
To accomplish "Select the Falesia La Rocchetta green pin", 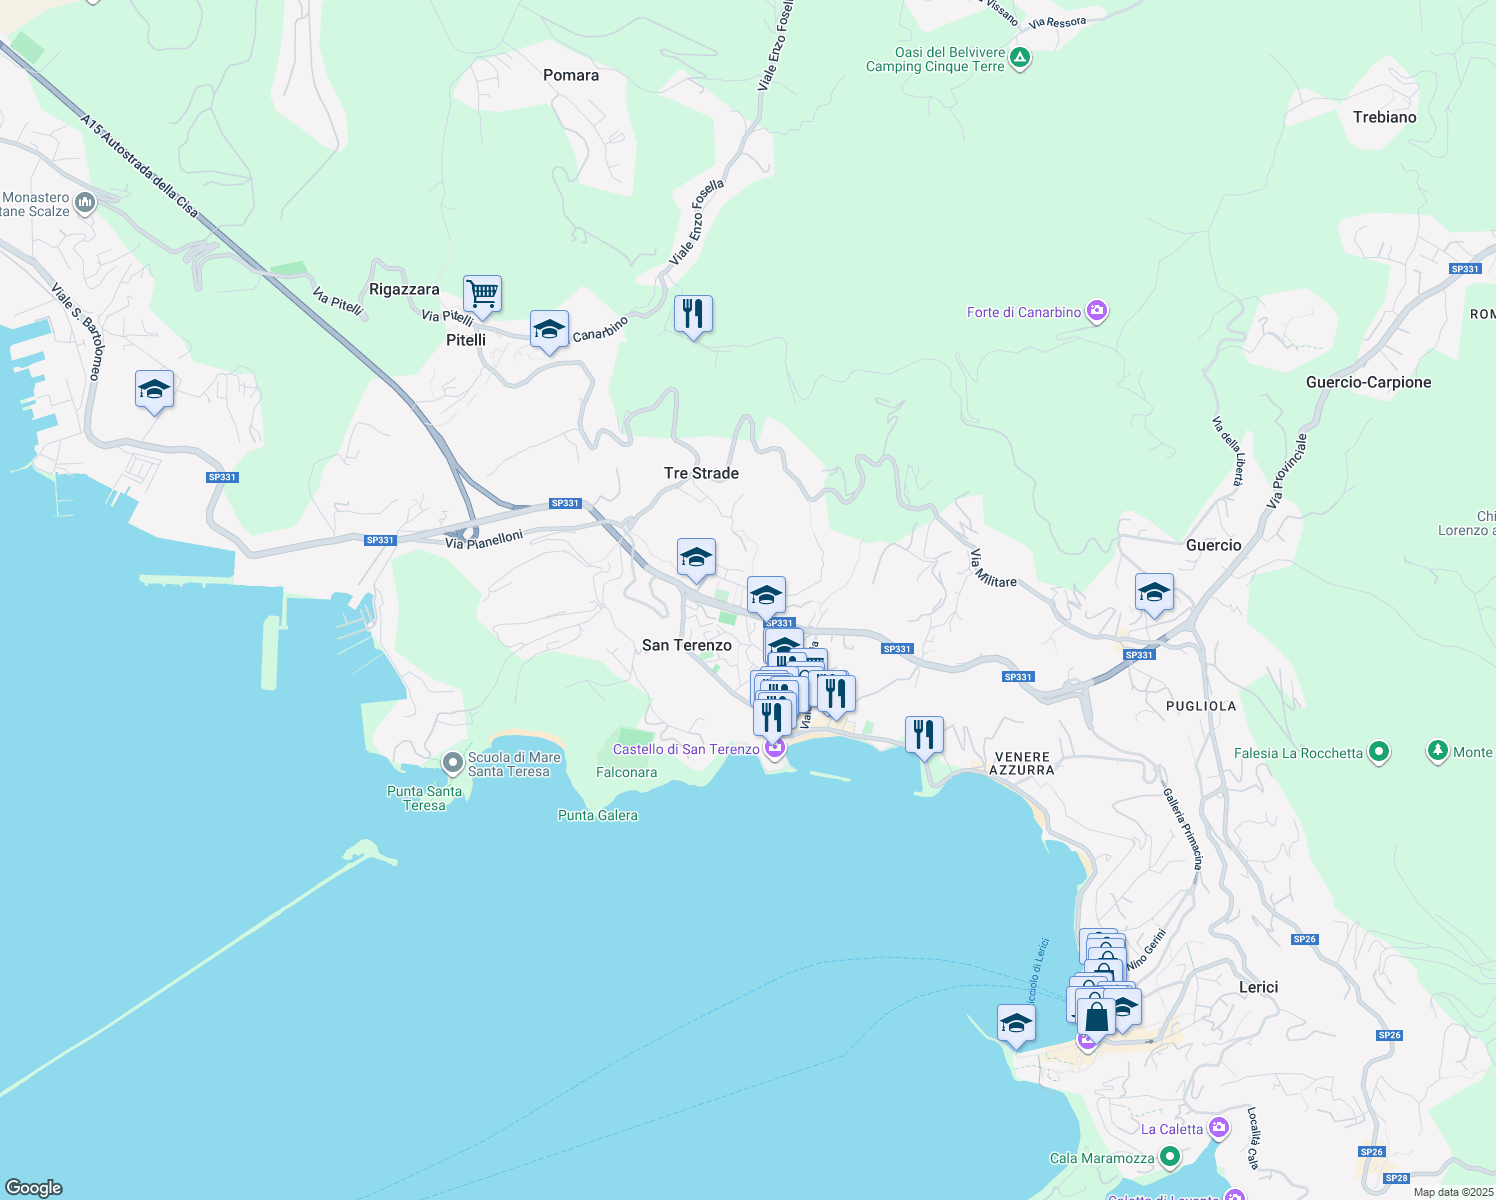I will click(1379, 752).
